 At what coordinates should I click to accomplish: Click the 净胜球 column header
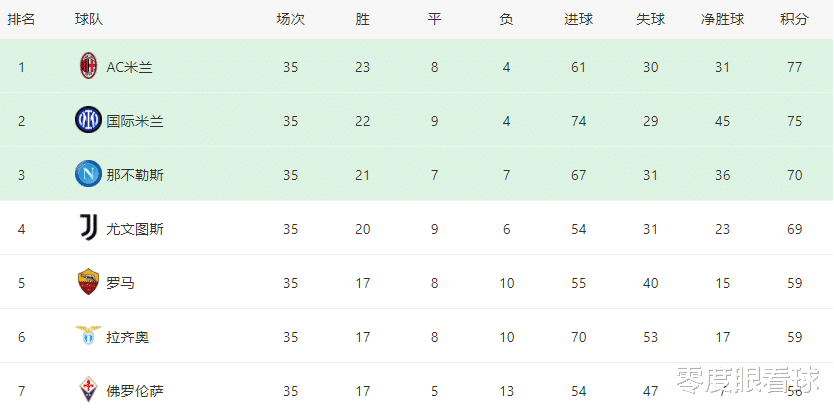pos(722,20)
